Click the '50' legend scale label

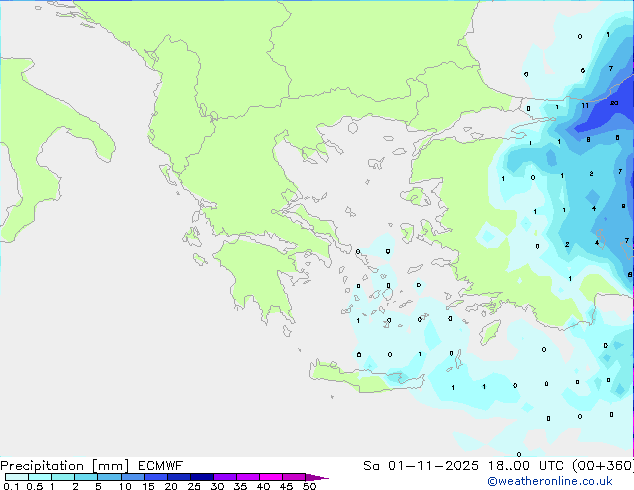pos(309,486)
